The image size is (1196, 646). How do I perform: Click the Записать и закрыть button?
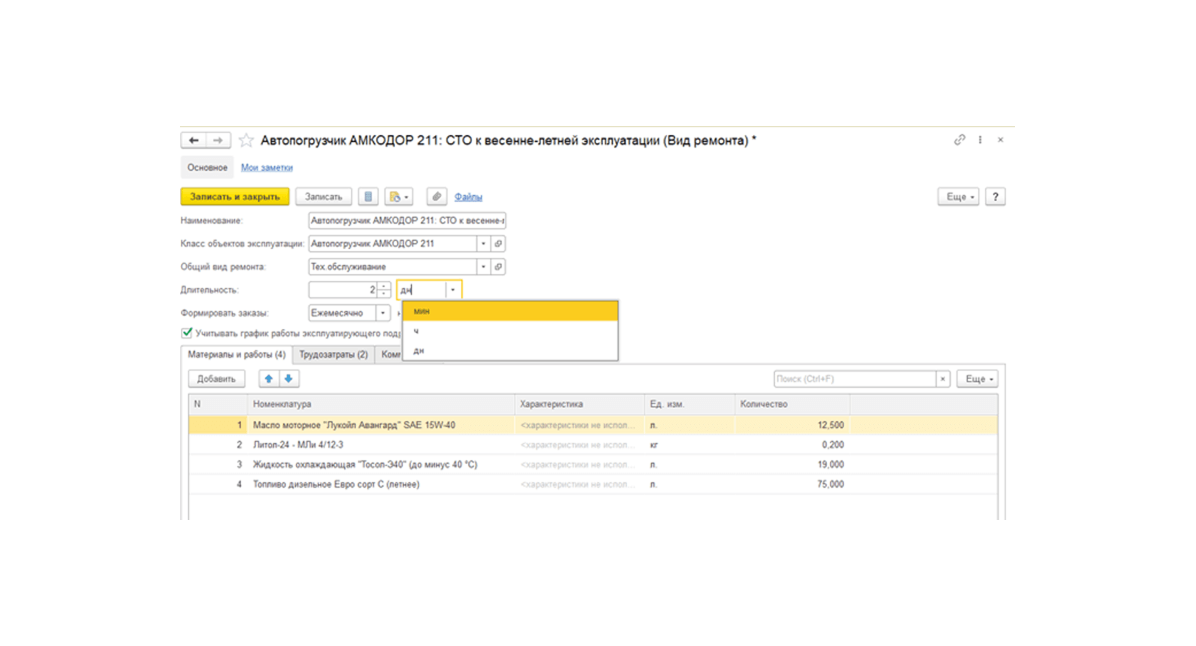pos(235,197)
